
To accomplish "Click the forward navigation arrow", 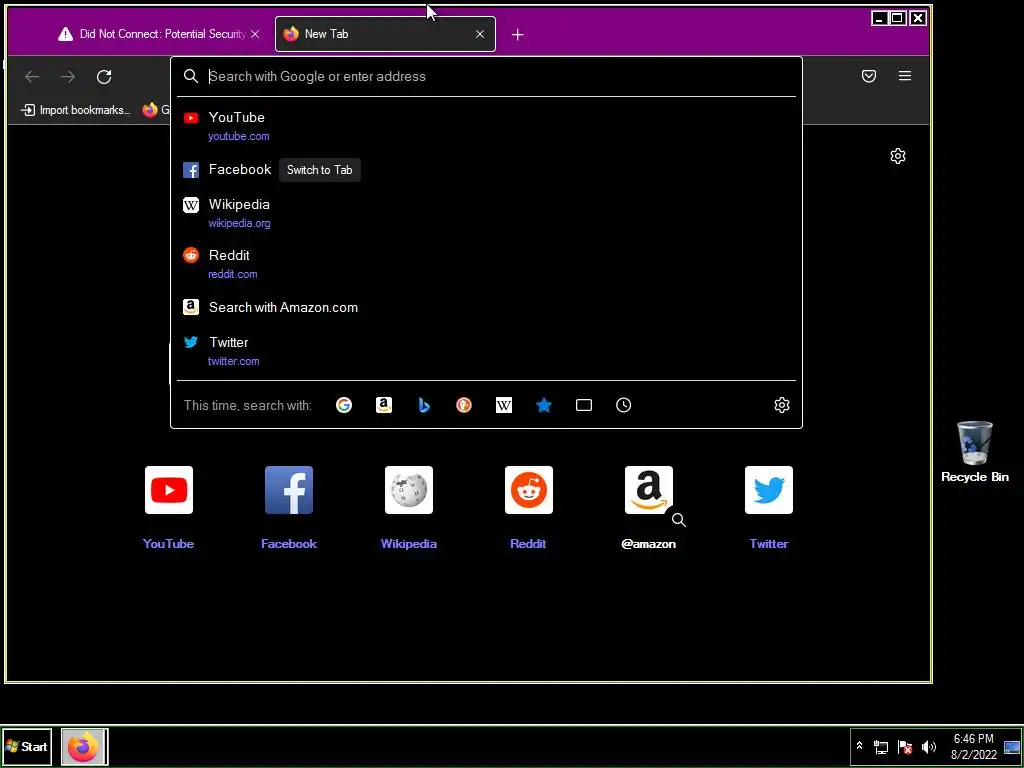I will coord(68,76).
